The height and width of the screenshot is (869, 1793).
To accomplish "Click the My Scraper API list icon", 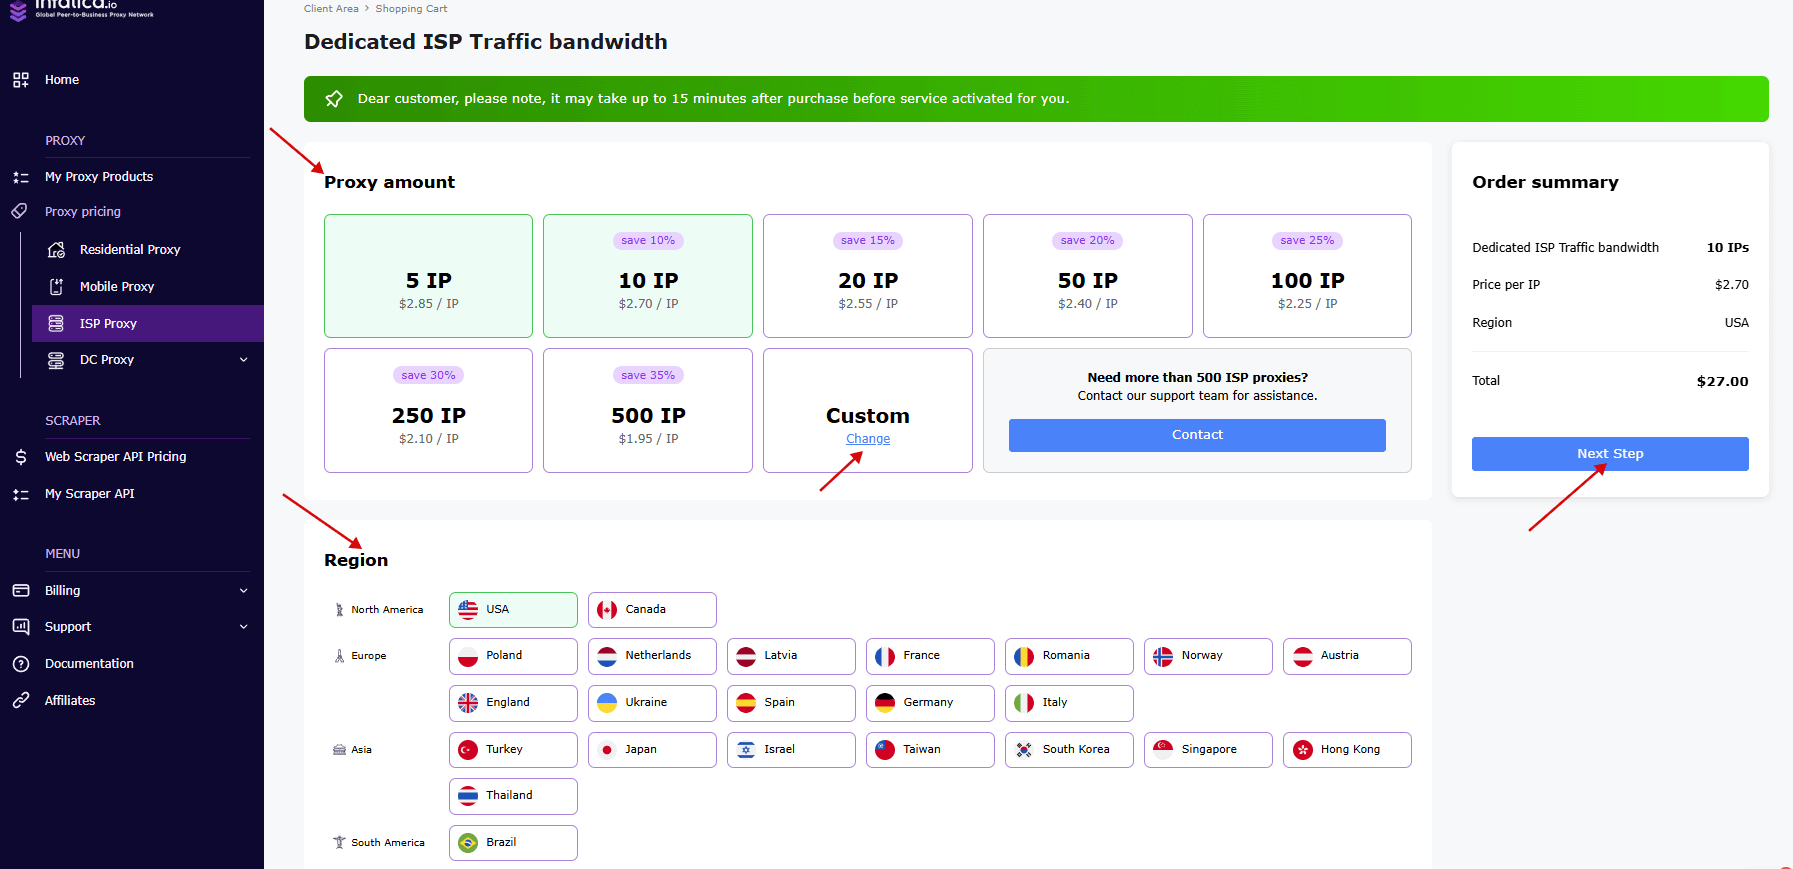I will (20, 494).
